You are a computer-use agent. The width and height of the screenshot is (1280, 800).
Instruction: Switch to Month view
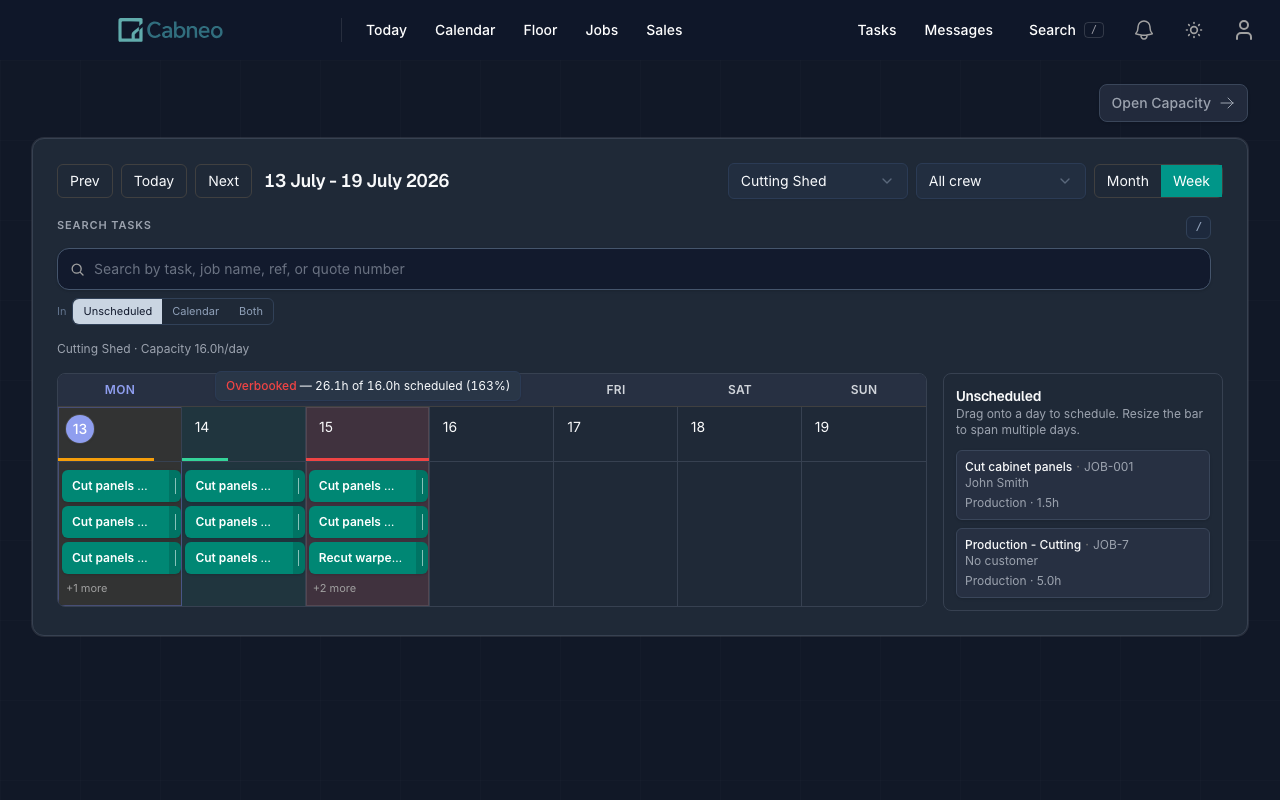[x=1127, y=181]
